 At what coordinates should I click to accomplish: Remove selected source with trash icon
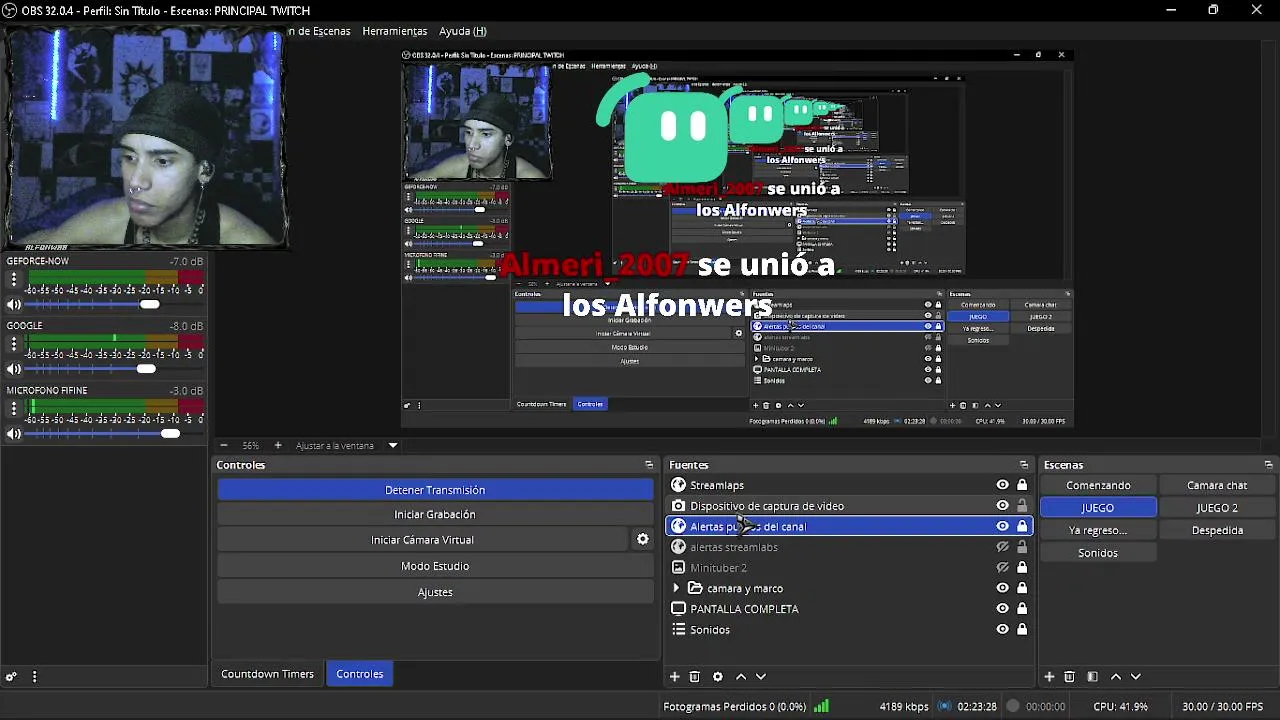695,677
